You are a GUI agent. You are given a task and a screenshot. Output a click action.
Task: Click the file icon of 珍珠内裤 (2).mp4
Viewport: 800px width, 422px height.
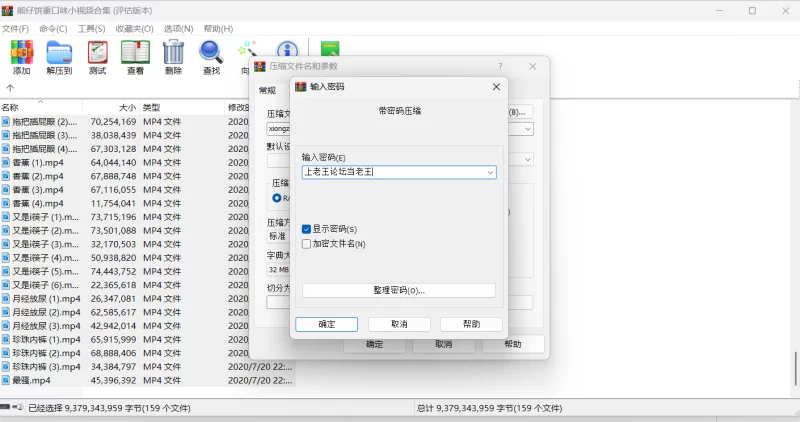(x=6, y=353)
